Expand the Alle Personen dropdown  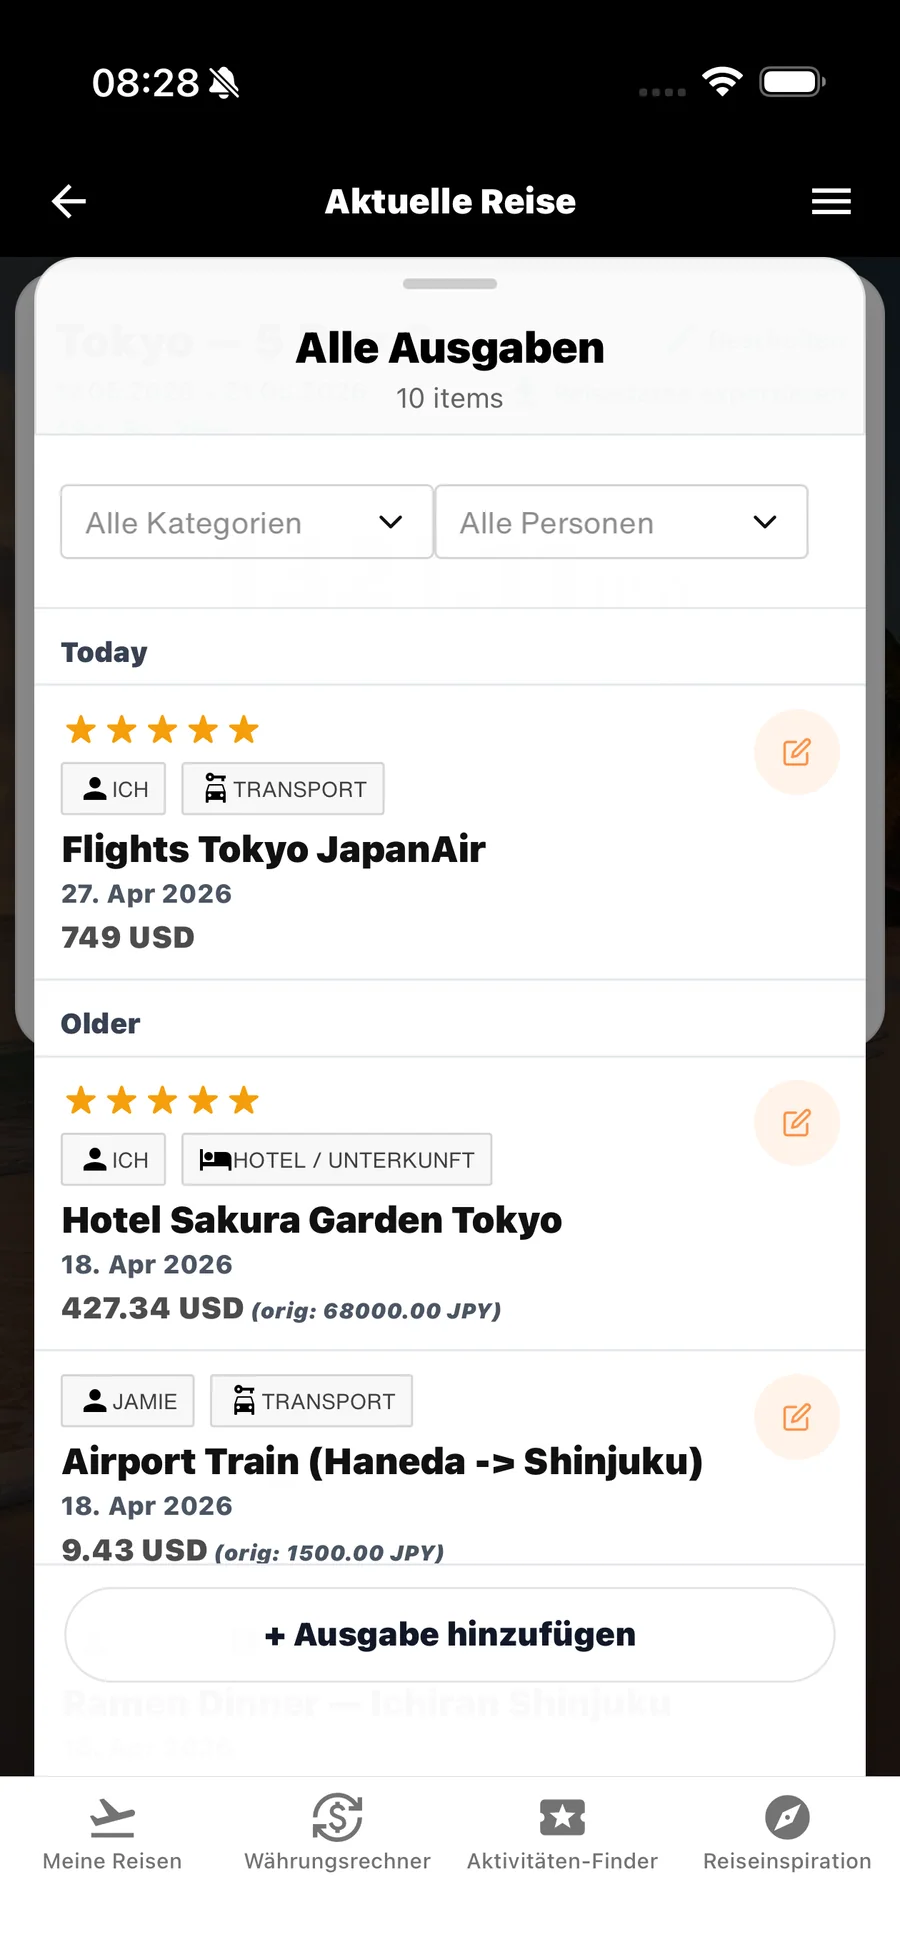click(621, 522)
